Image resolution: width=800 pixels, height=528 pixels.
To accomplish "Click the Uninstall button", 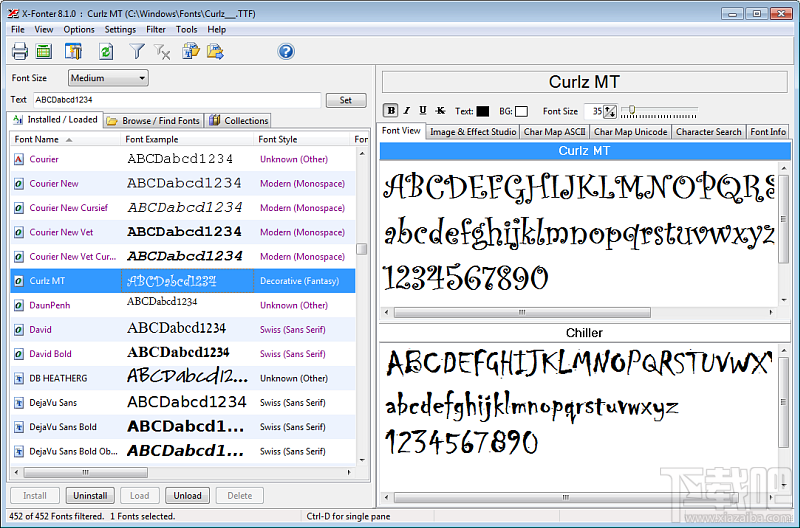I will (x=90, y=495).
